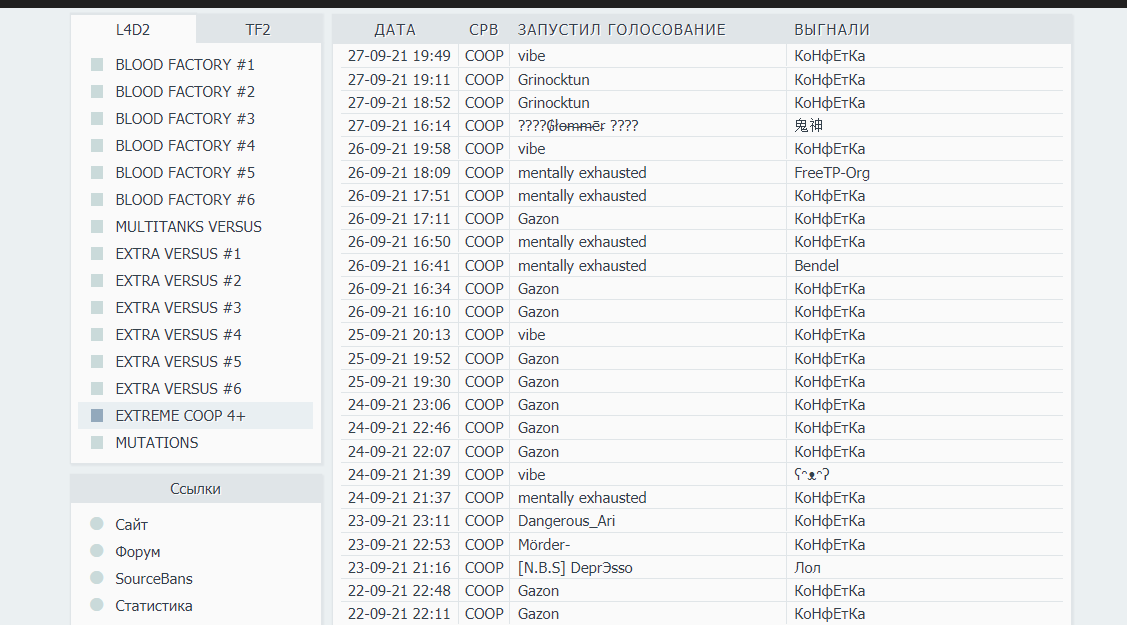Viewport: 1127px width, 625px height.
Task: Click highlighted square beside EXTREME COOP 4+
Action: coord(97,416)
